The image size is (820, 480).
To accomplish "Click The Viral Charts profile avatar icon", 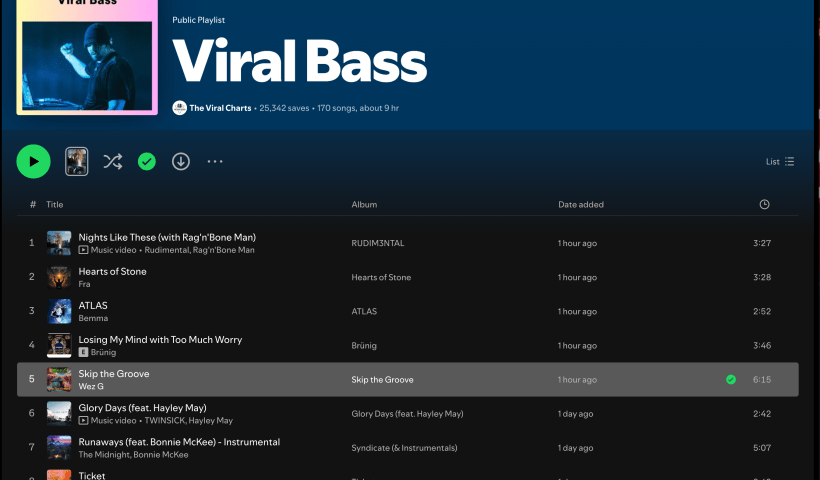I will coord(179,108).
